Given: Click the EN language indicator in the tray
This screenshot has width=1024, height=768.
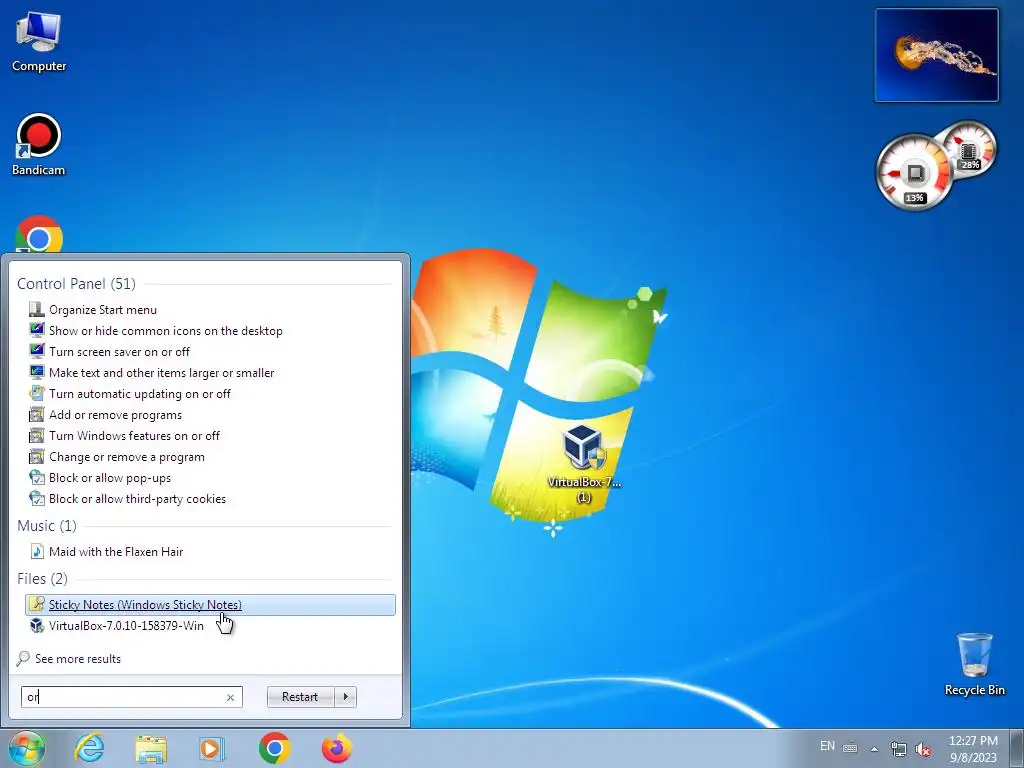Looking at the screenshot, I should [827, 746].
